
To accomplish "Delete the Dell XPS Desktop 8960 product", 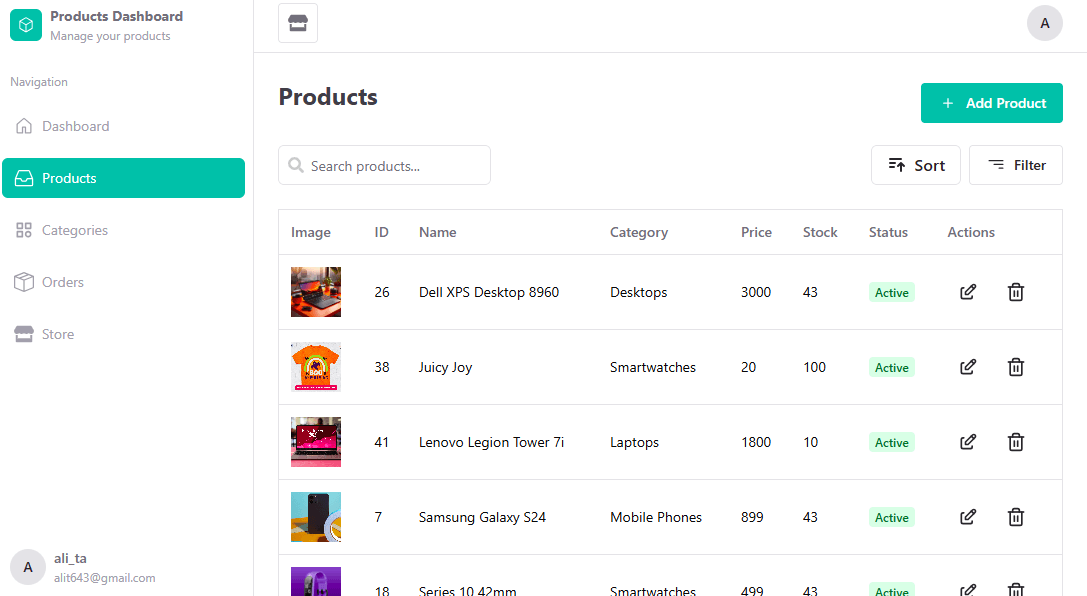I will (x=1016, y=292).
